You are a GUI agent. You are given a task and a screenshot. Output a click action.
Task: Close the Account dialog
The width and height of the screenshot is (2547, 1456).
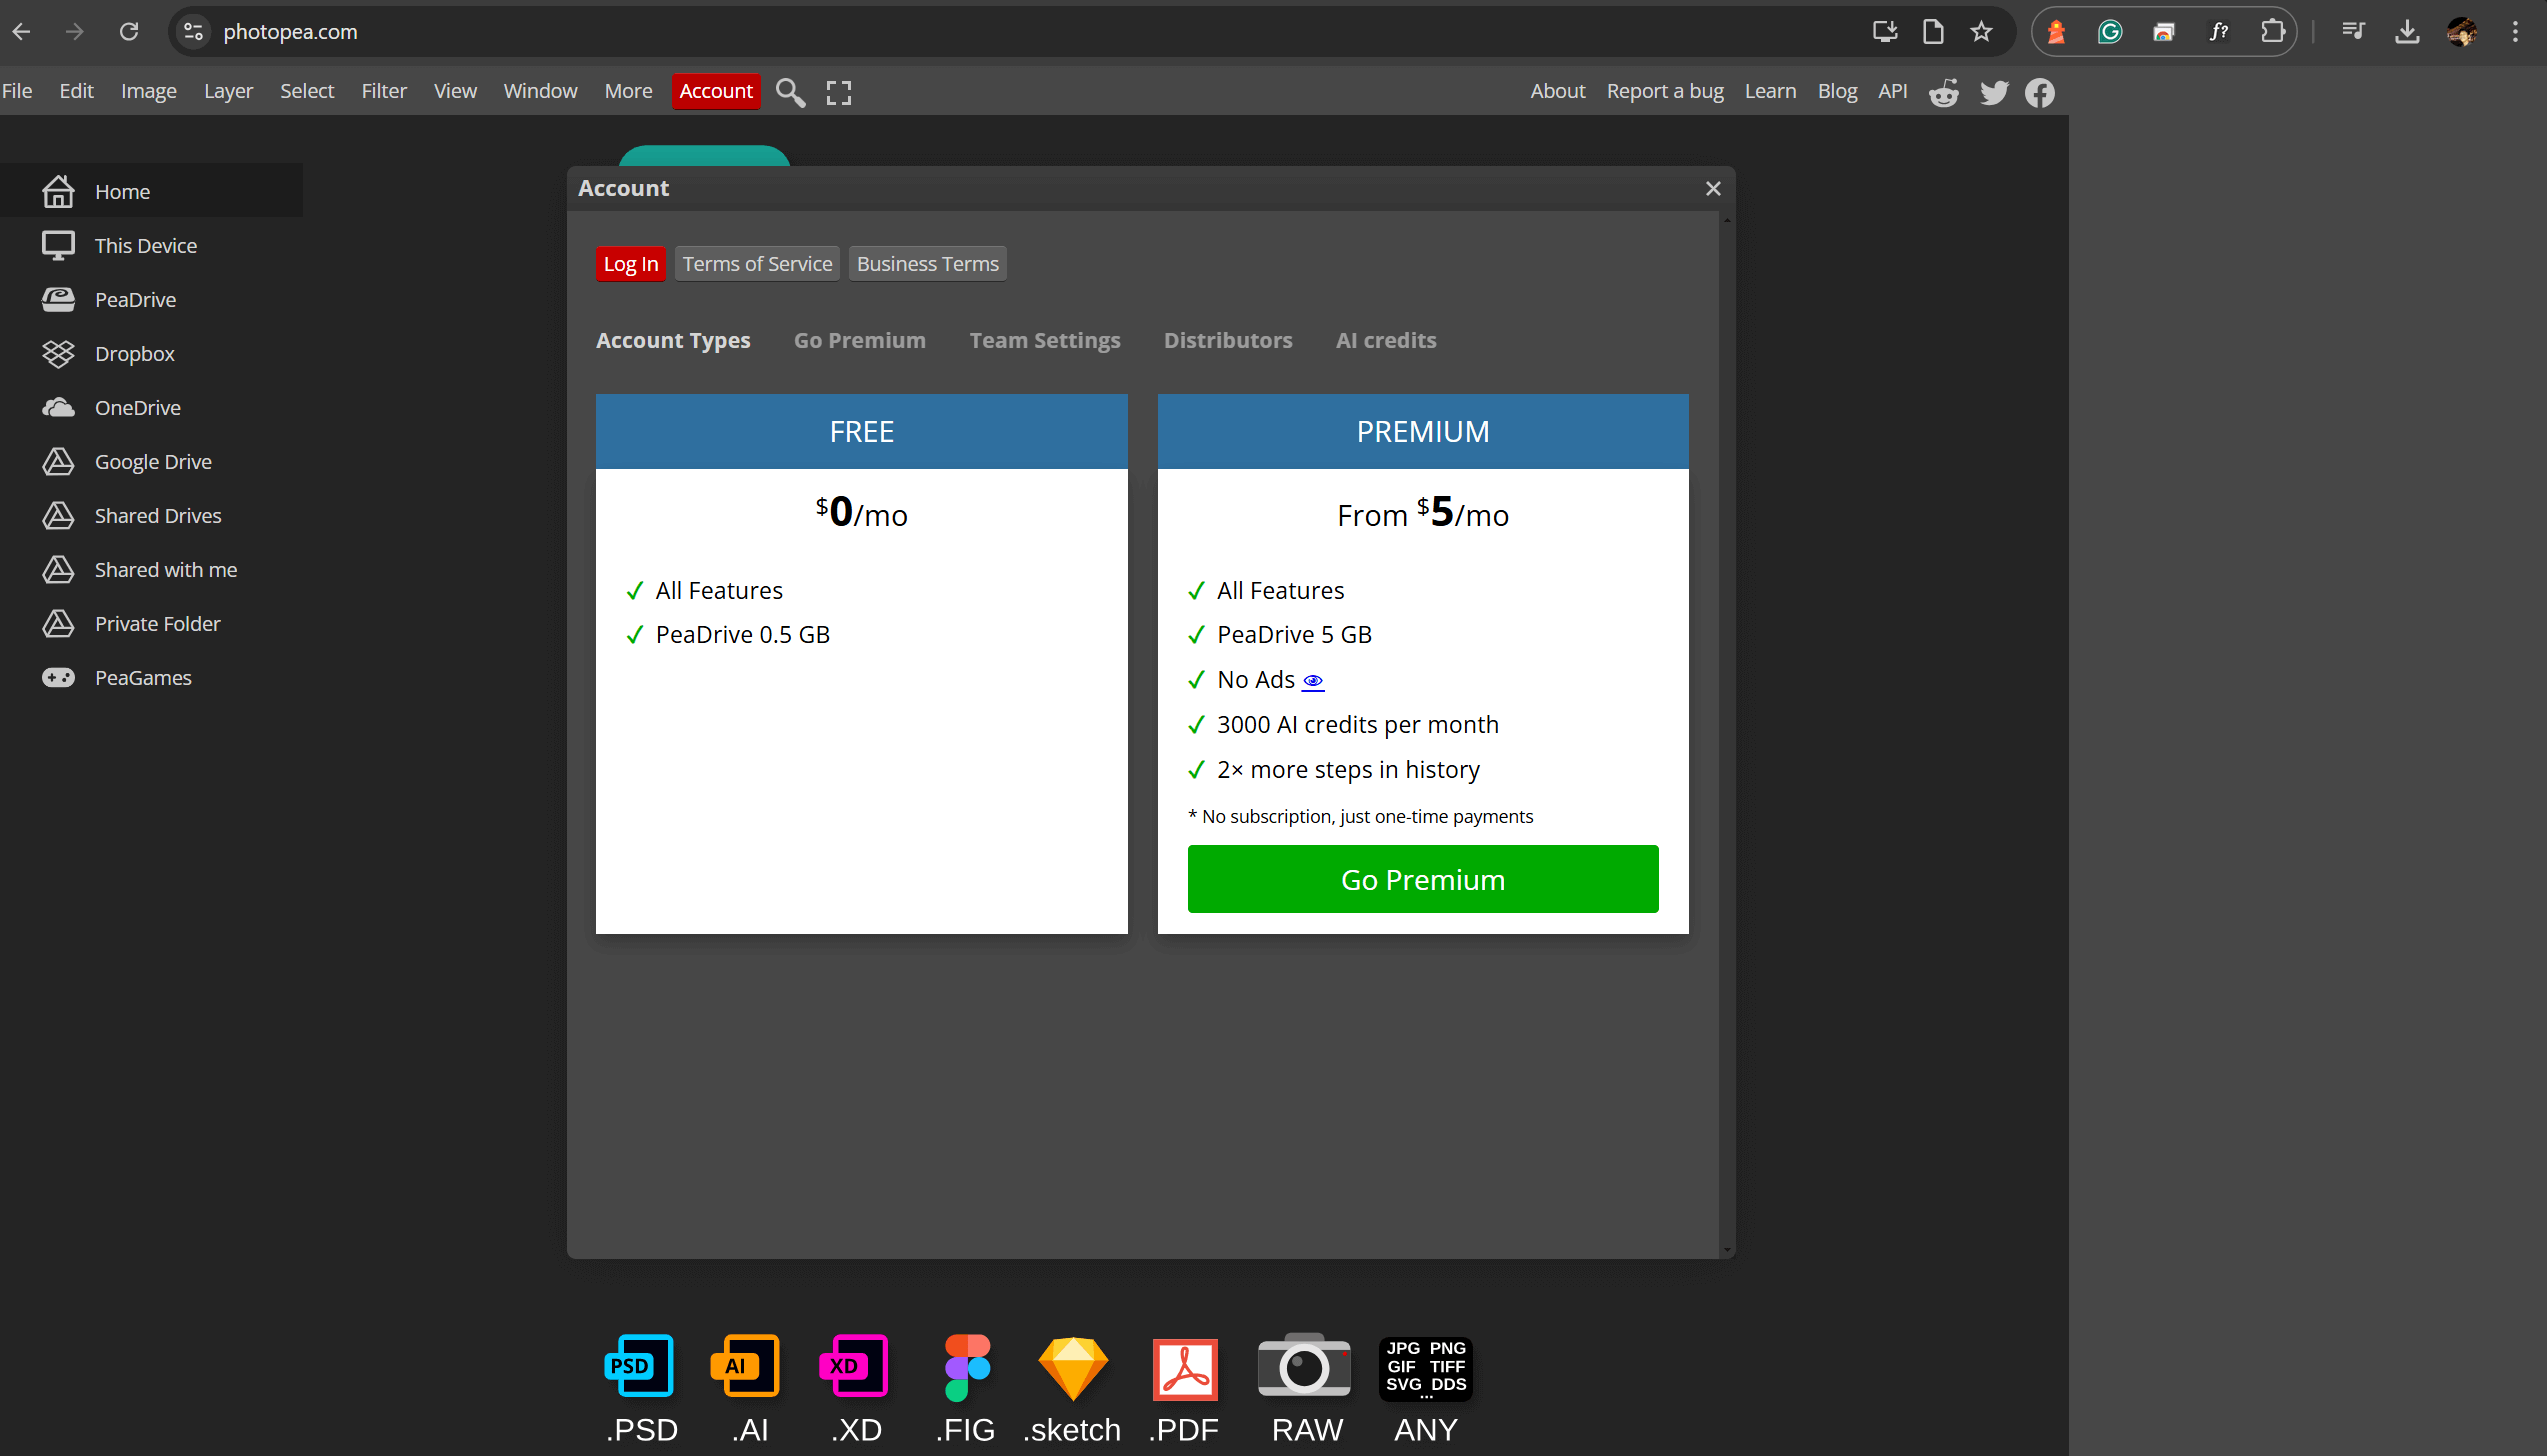coord(1713,189)
